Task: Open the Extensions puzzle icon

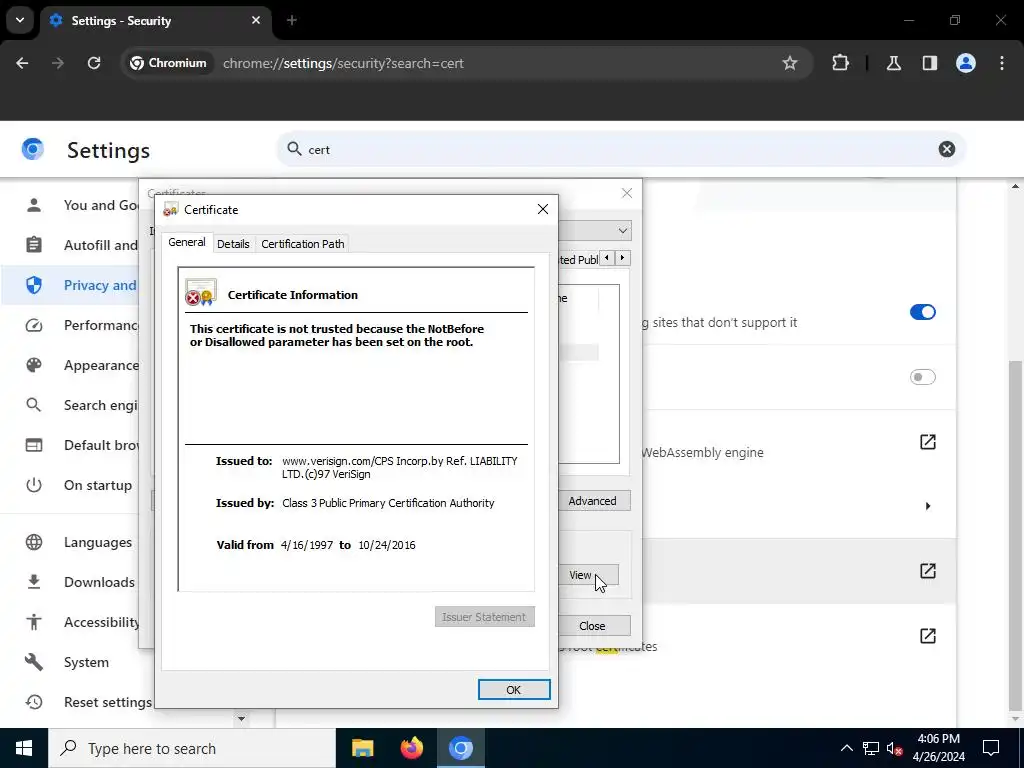Action: click(840, 63)
